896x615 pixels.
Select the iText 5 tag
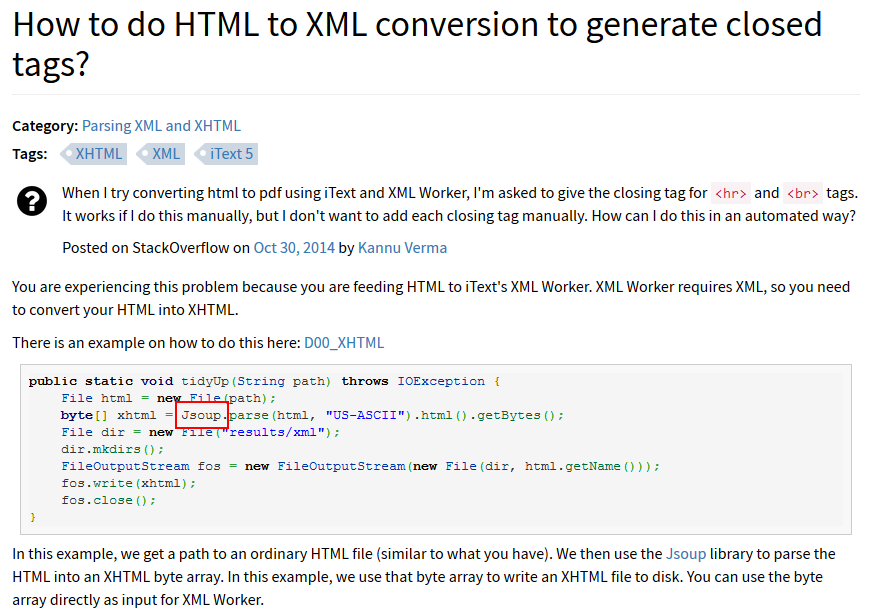231,154
